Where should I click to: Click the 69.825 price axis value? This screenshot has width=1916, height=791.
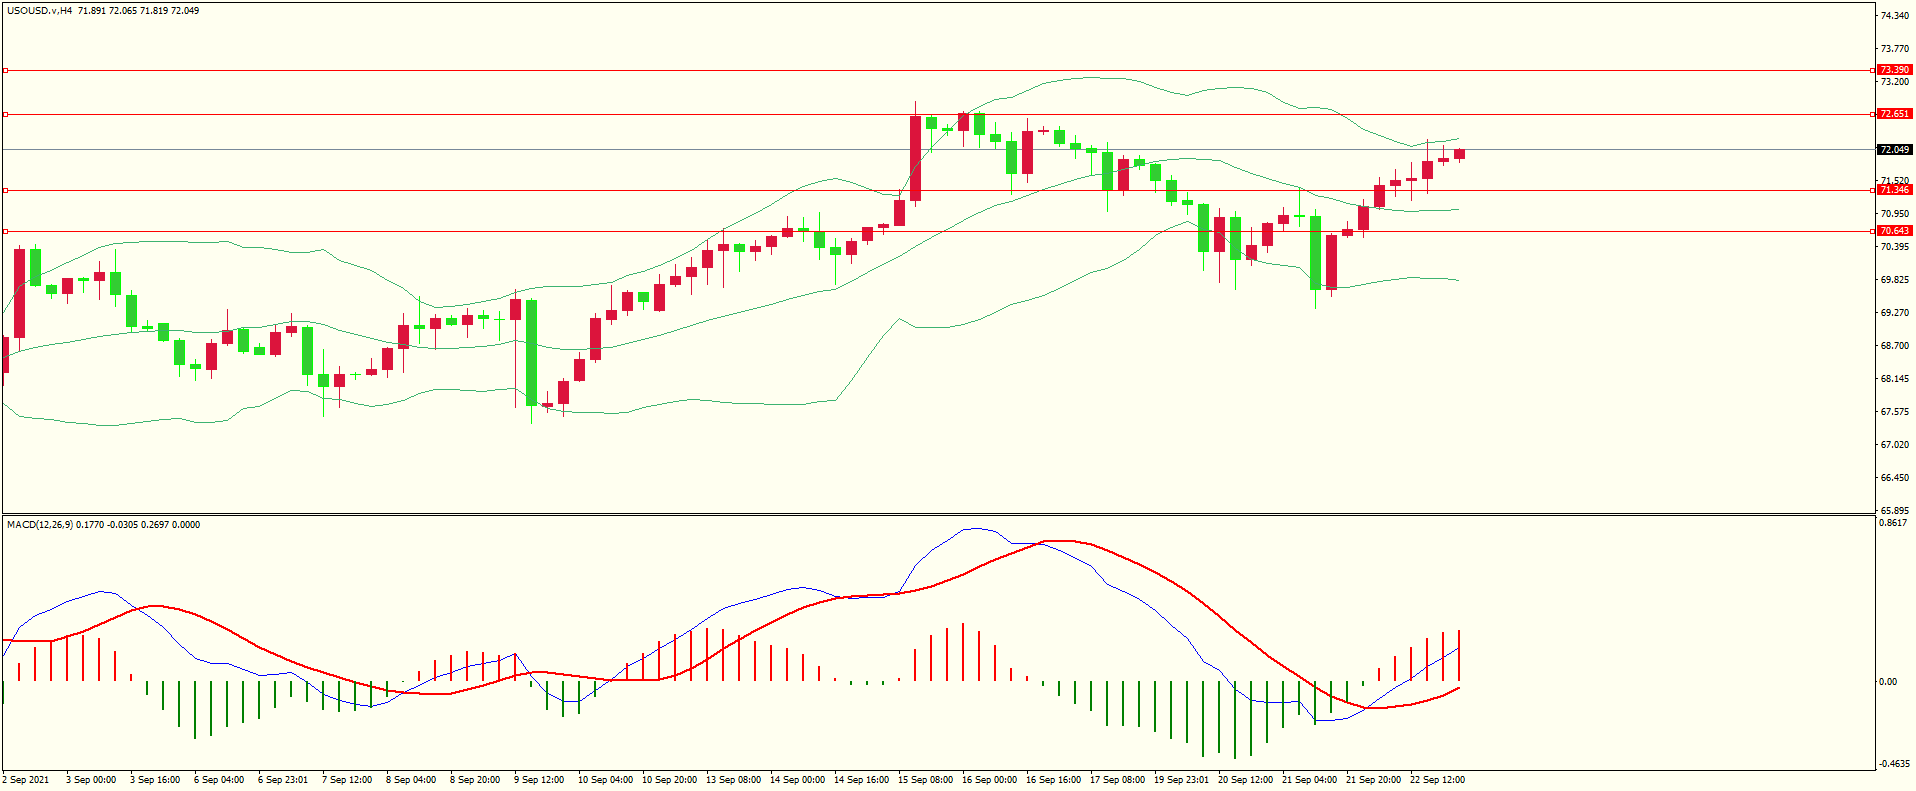[x=1895, y=280]
